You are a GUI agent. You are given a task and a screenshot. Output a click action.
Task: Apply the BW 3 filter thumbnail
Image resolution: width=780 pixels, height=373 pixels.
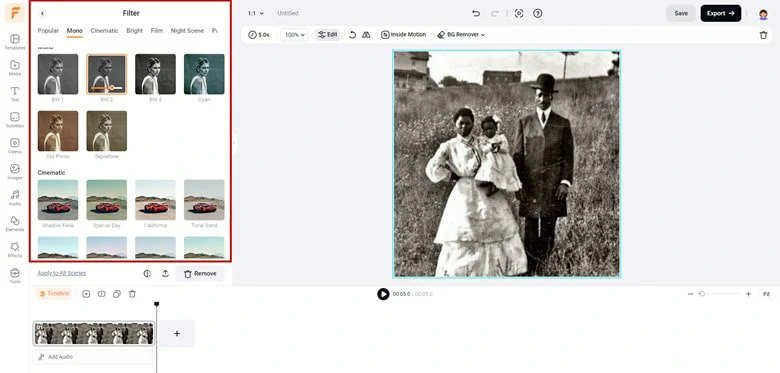pyautogui.click(x=155, y=74)
